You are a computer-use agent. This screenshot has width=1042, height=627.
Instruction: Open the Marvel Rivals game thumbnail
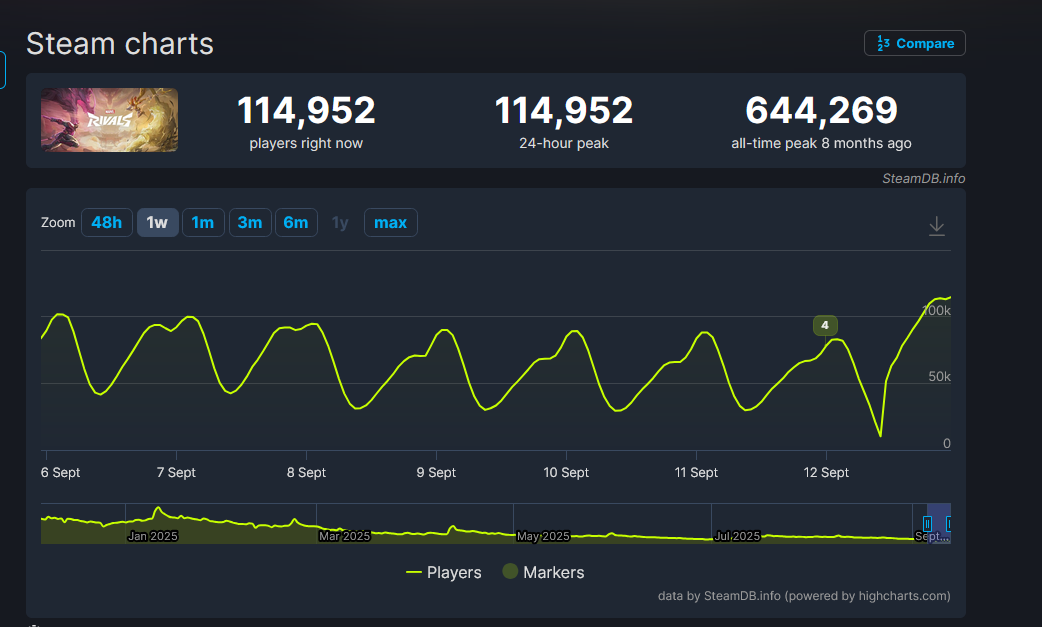tap(110, 120)
